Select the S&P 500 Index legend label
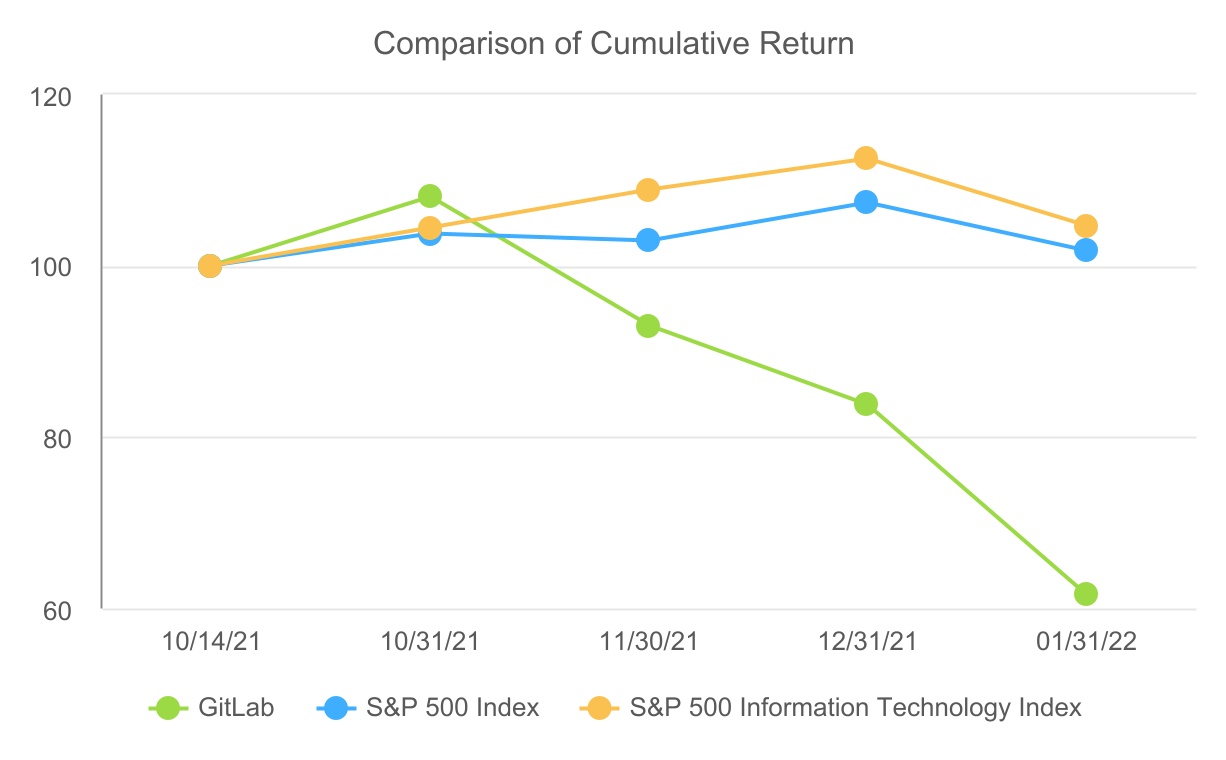1226x760 pixels. pos(454,708)
